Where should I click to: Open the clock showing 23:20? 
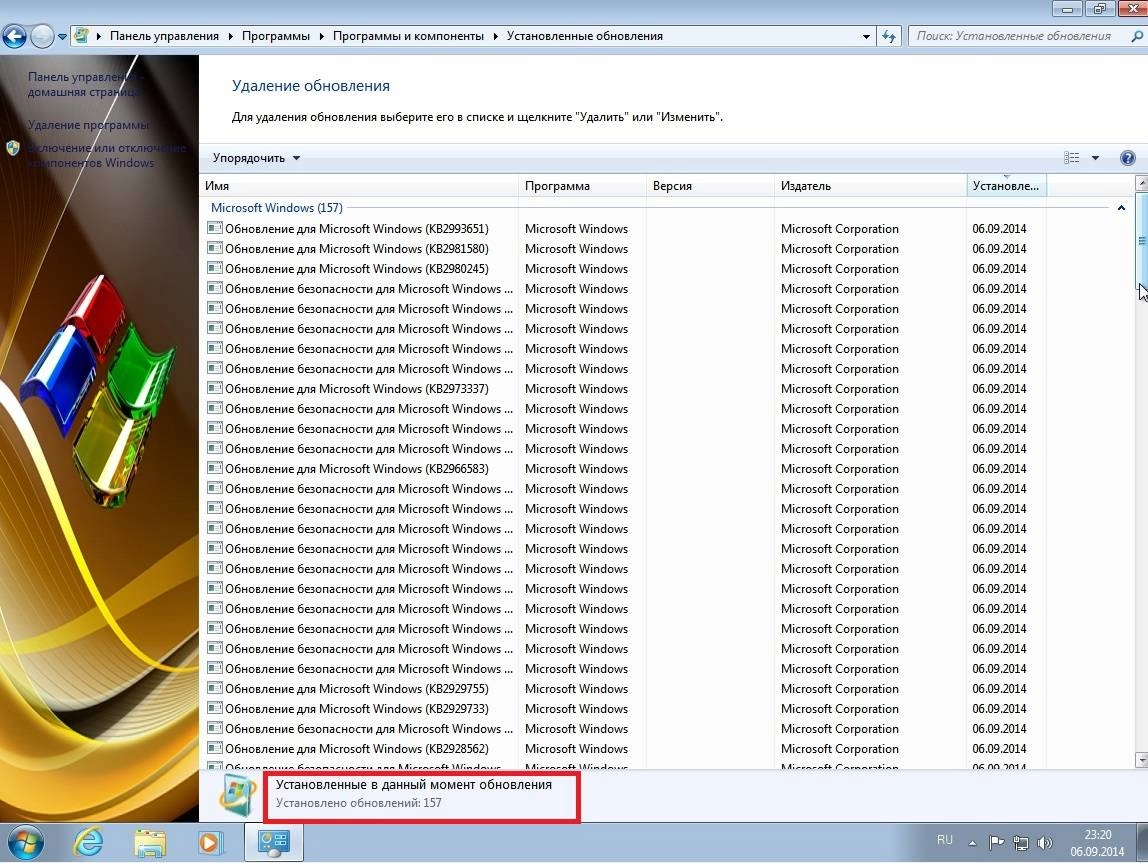(1097, 843)
